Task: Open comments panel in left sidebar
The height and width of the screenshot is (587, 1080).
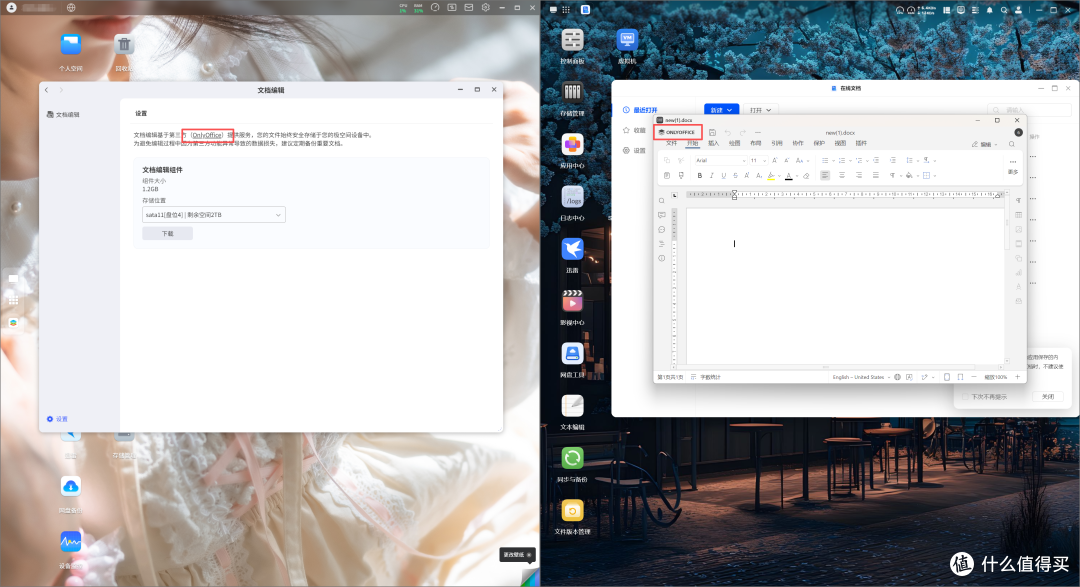Action: pos(662,215)
